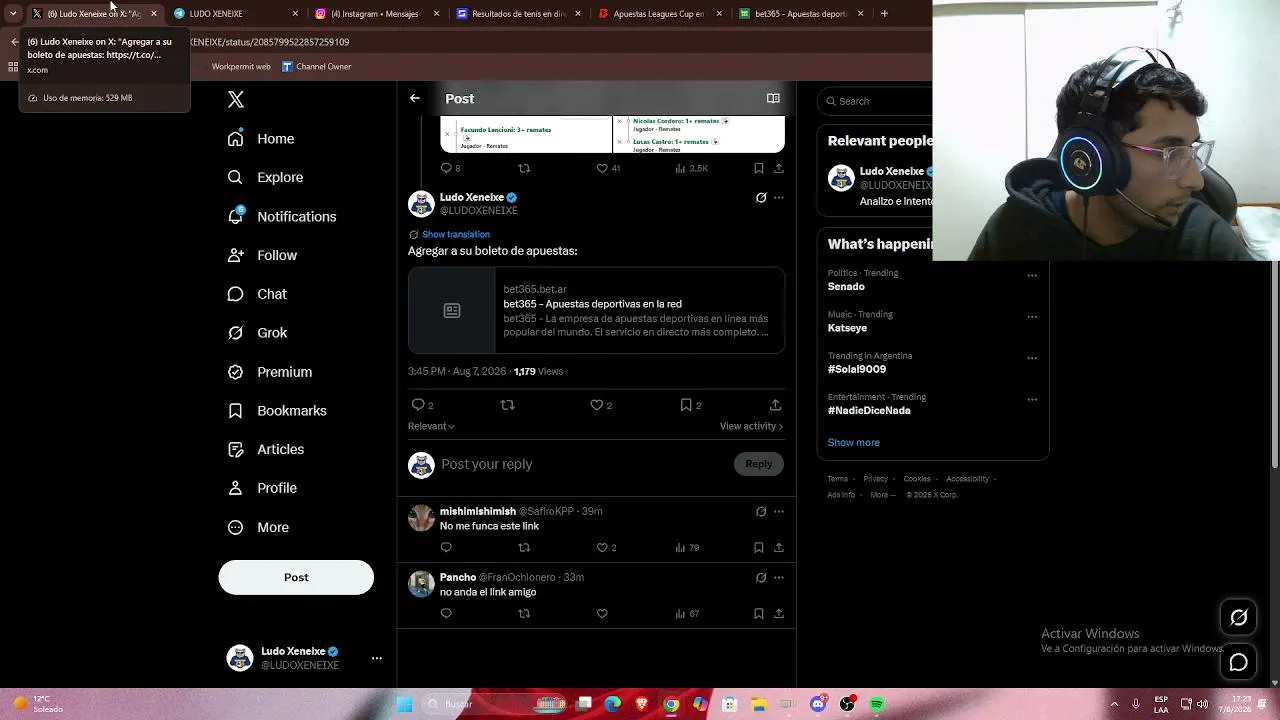Open Notifications in the sidebar
Image resolution: width=1280 pixels, height=720 pixels.
[282, 216]
